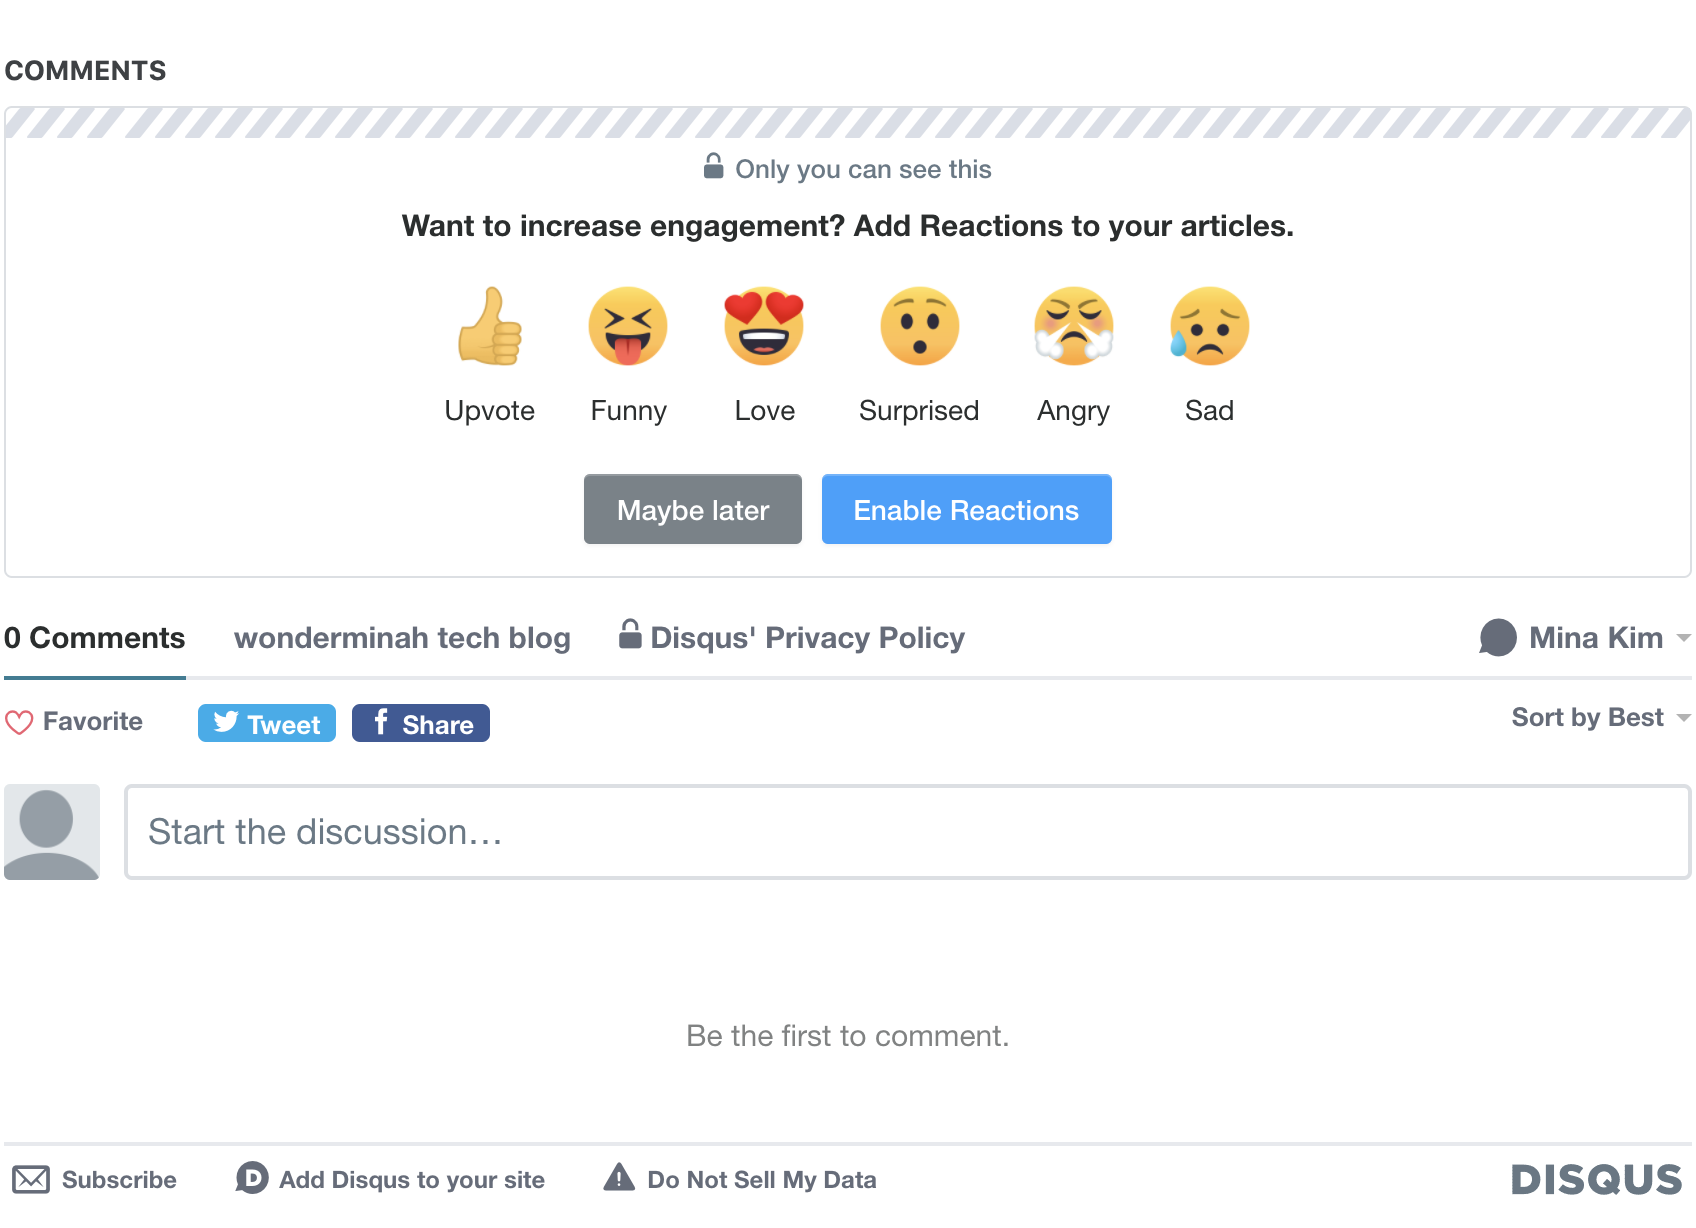Share the thread via Tweet button
Viewport: 1696px width, 1228px height.
267,723
